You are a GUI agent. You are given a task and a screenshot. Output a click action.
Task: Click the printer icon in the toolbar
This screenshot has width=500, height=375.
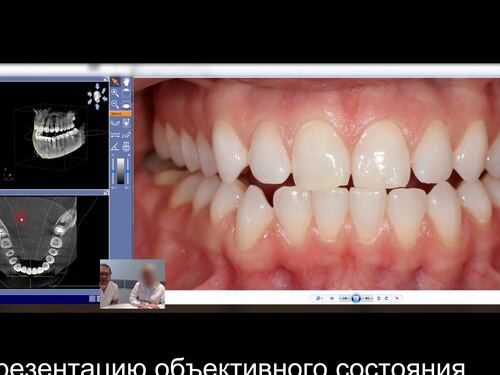(126, 146)
